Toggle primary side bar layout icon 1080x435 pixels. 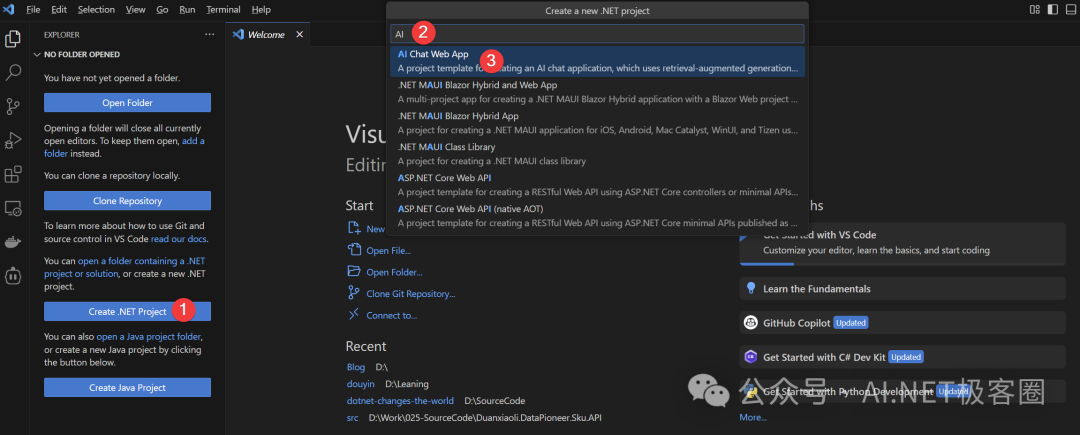[x=1052, y=10]
